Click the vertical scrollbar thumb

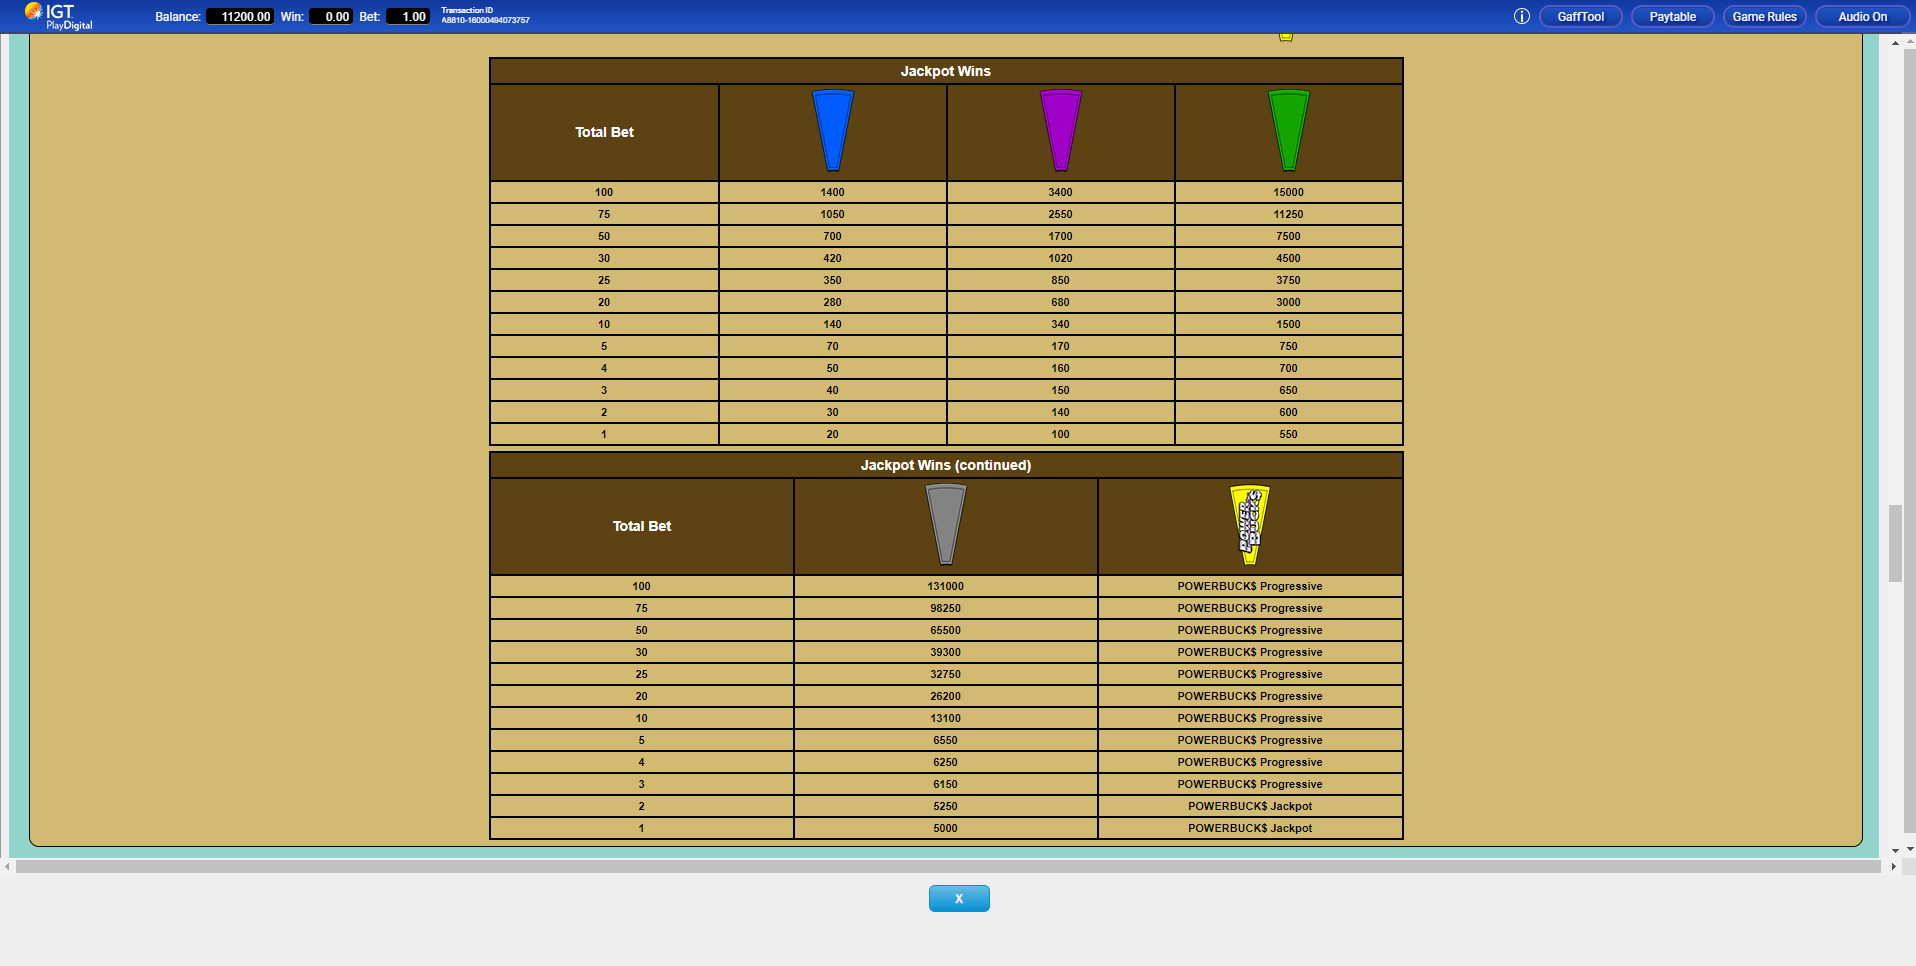tap(1895, 543)
